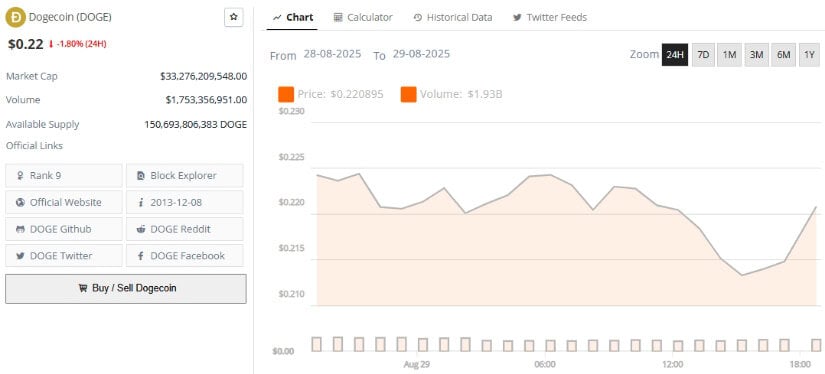This screenshot has width=825, height=374.
Task: Edit the To date field
Action: click(421, 54)
